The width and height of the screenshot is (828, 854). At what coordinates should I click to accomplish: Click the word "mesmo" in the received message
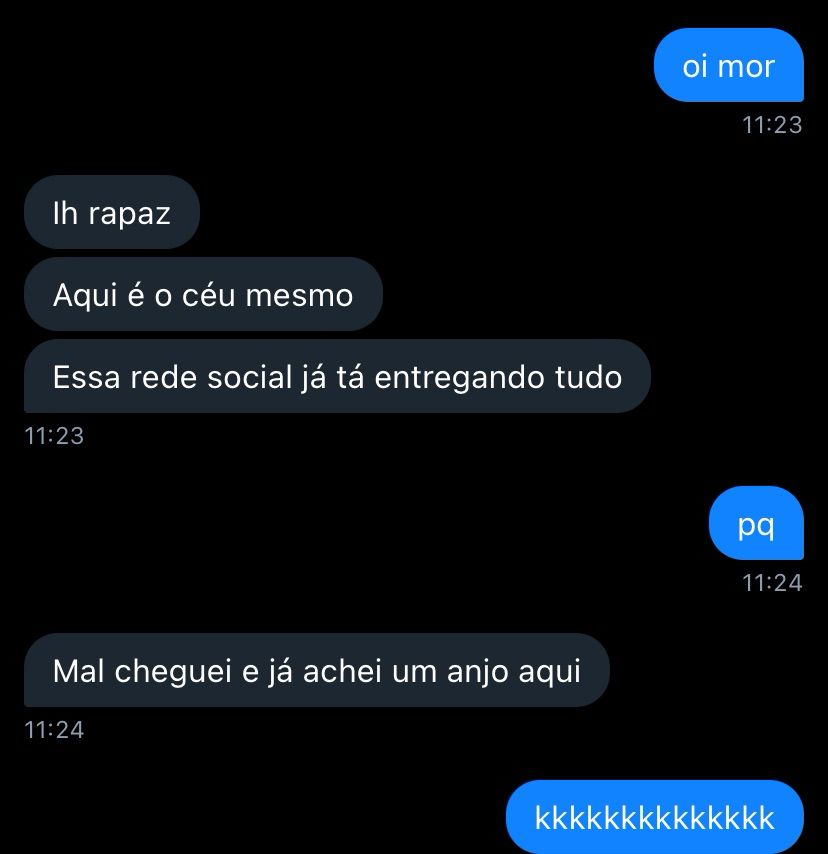pyautogui.click(x=299, y=296)
